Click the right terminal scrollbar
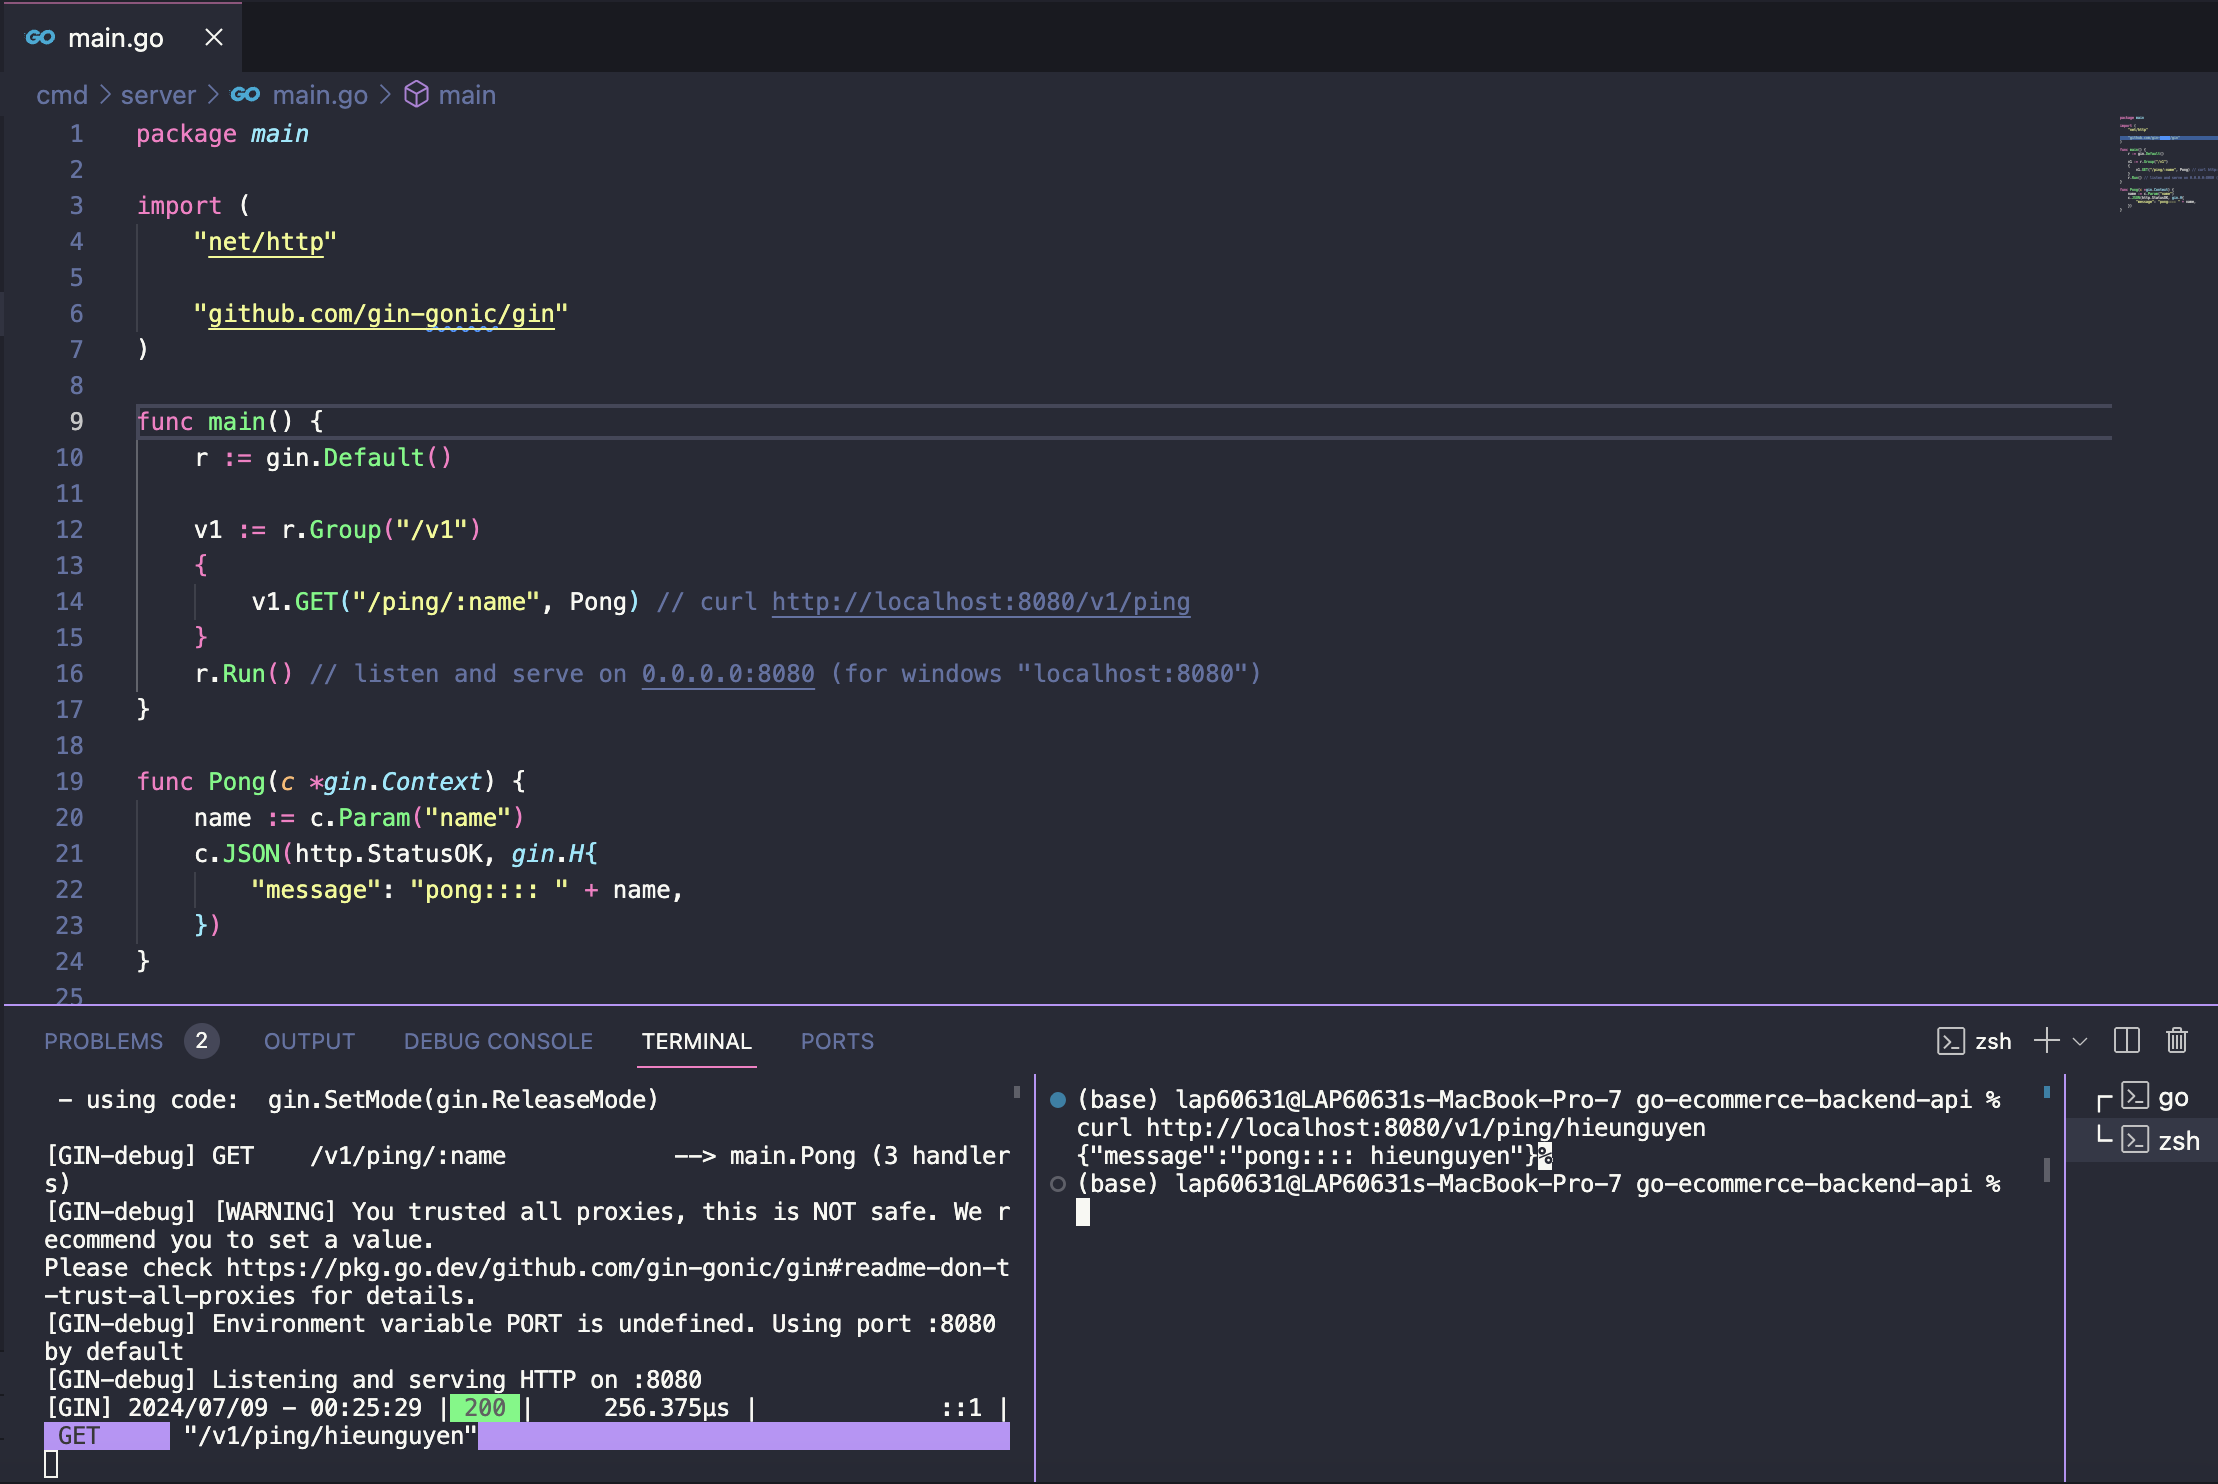The width and height of the screenshot is (2218, 1484). pyautogui.click(x=2047, y=1168)
